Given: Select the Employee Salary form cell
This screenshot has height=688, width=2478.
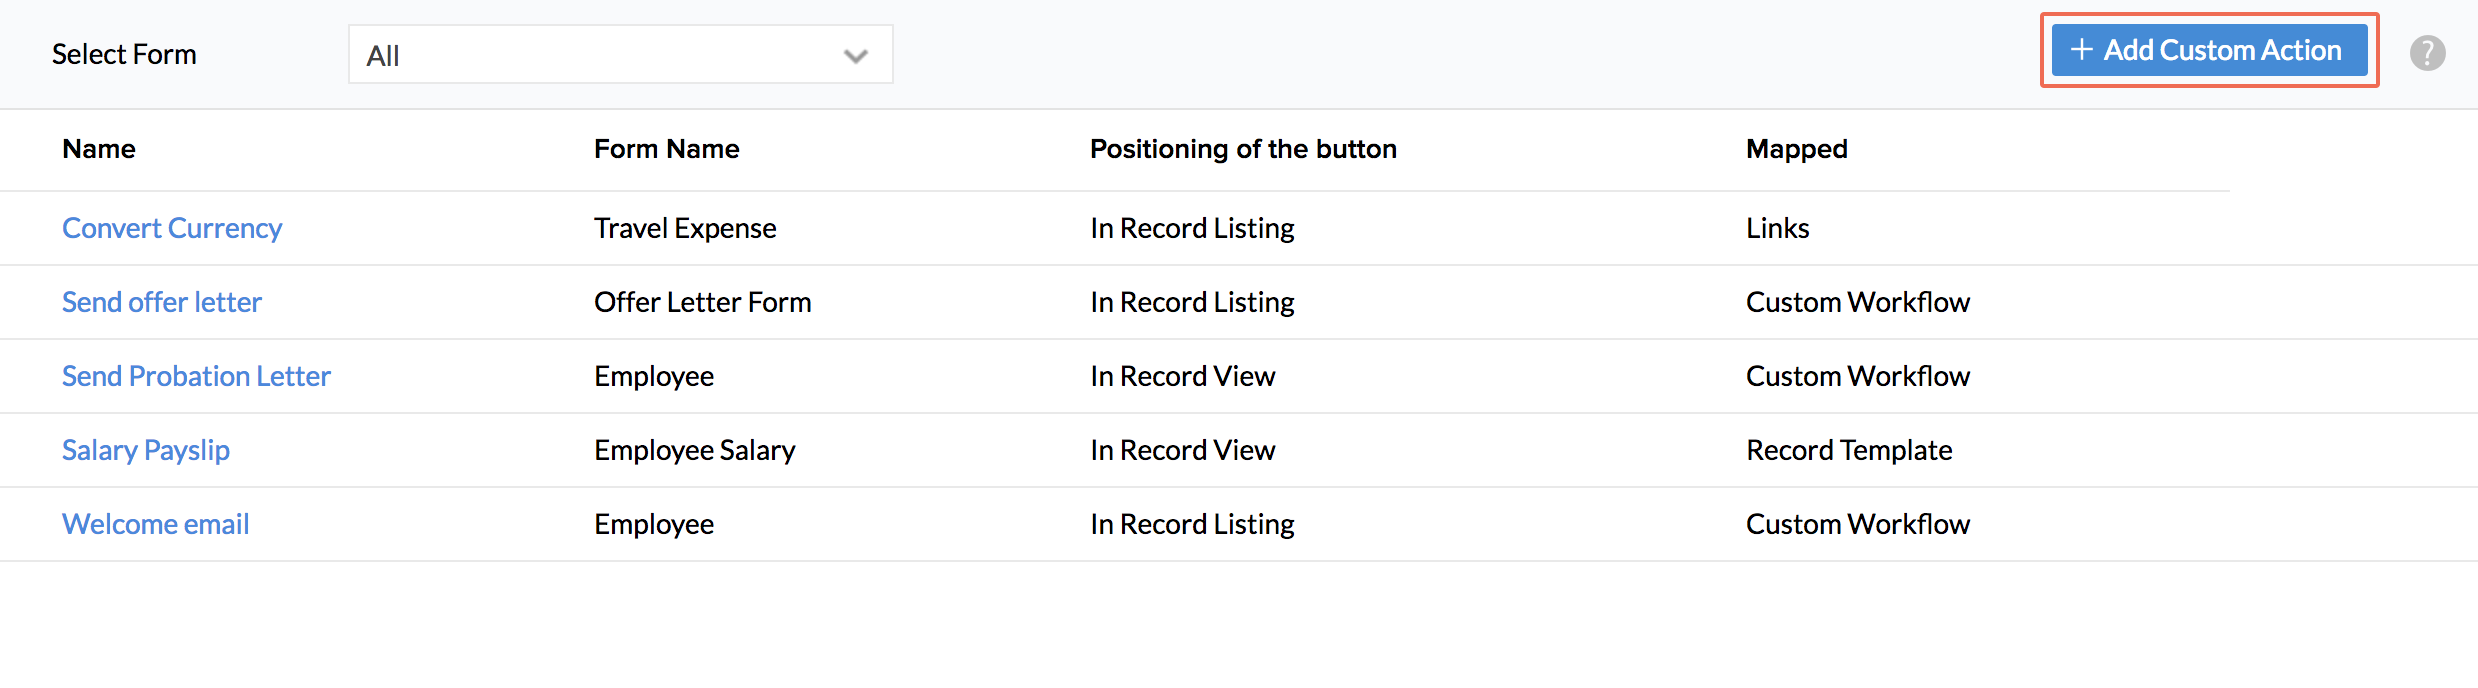Looking at the screenshot, I should (695, 450).
